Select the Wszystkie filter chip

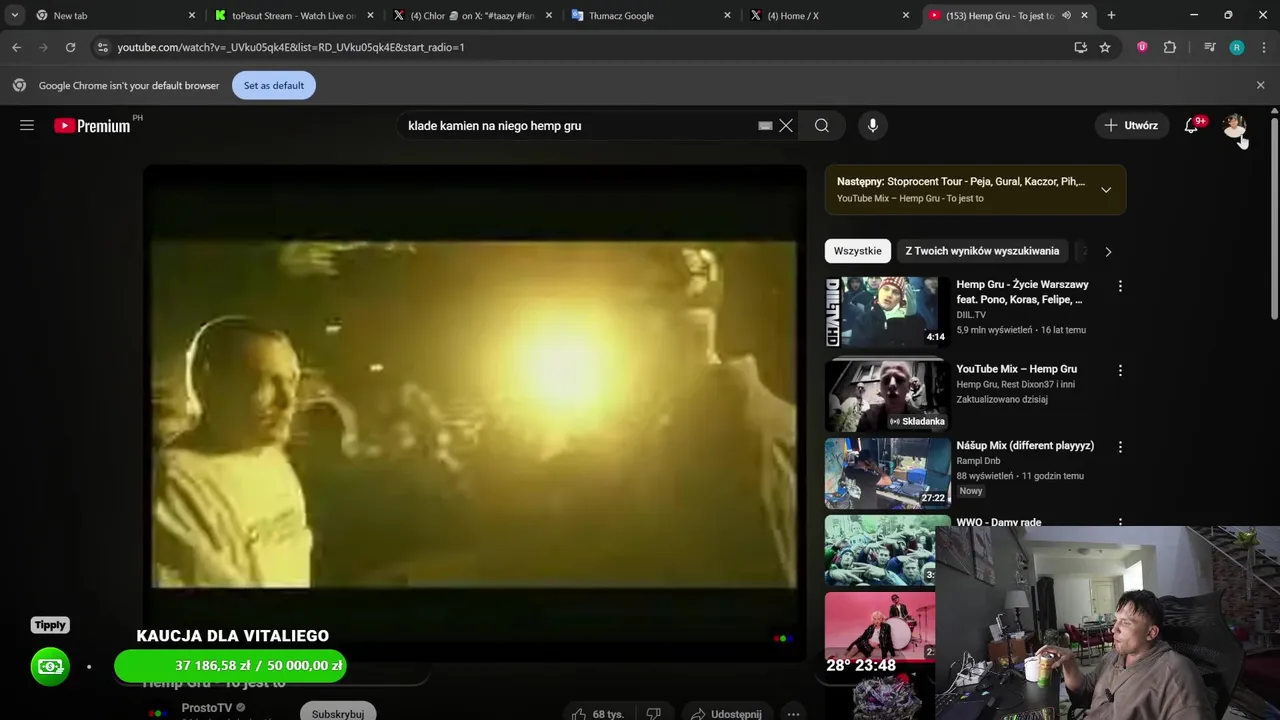pyautogui.click(x=858, y=251)
